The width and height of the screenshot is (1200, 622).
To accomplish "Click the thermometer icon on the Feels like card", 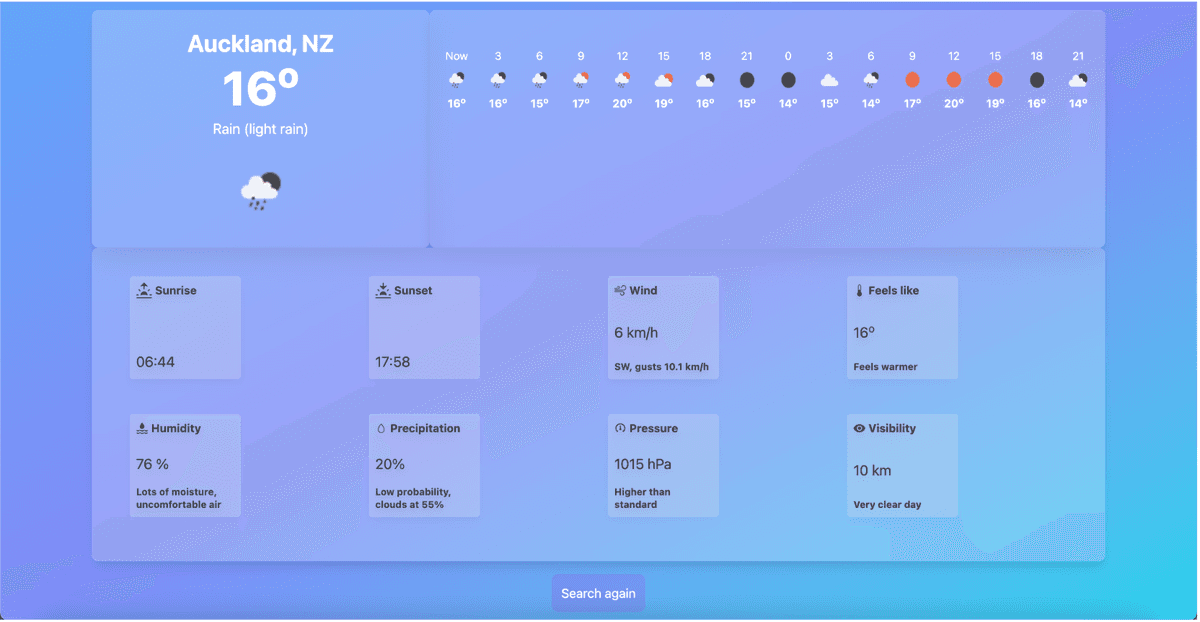I will click(x=859, y=290).
